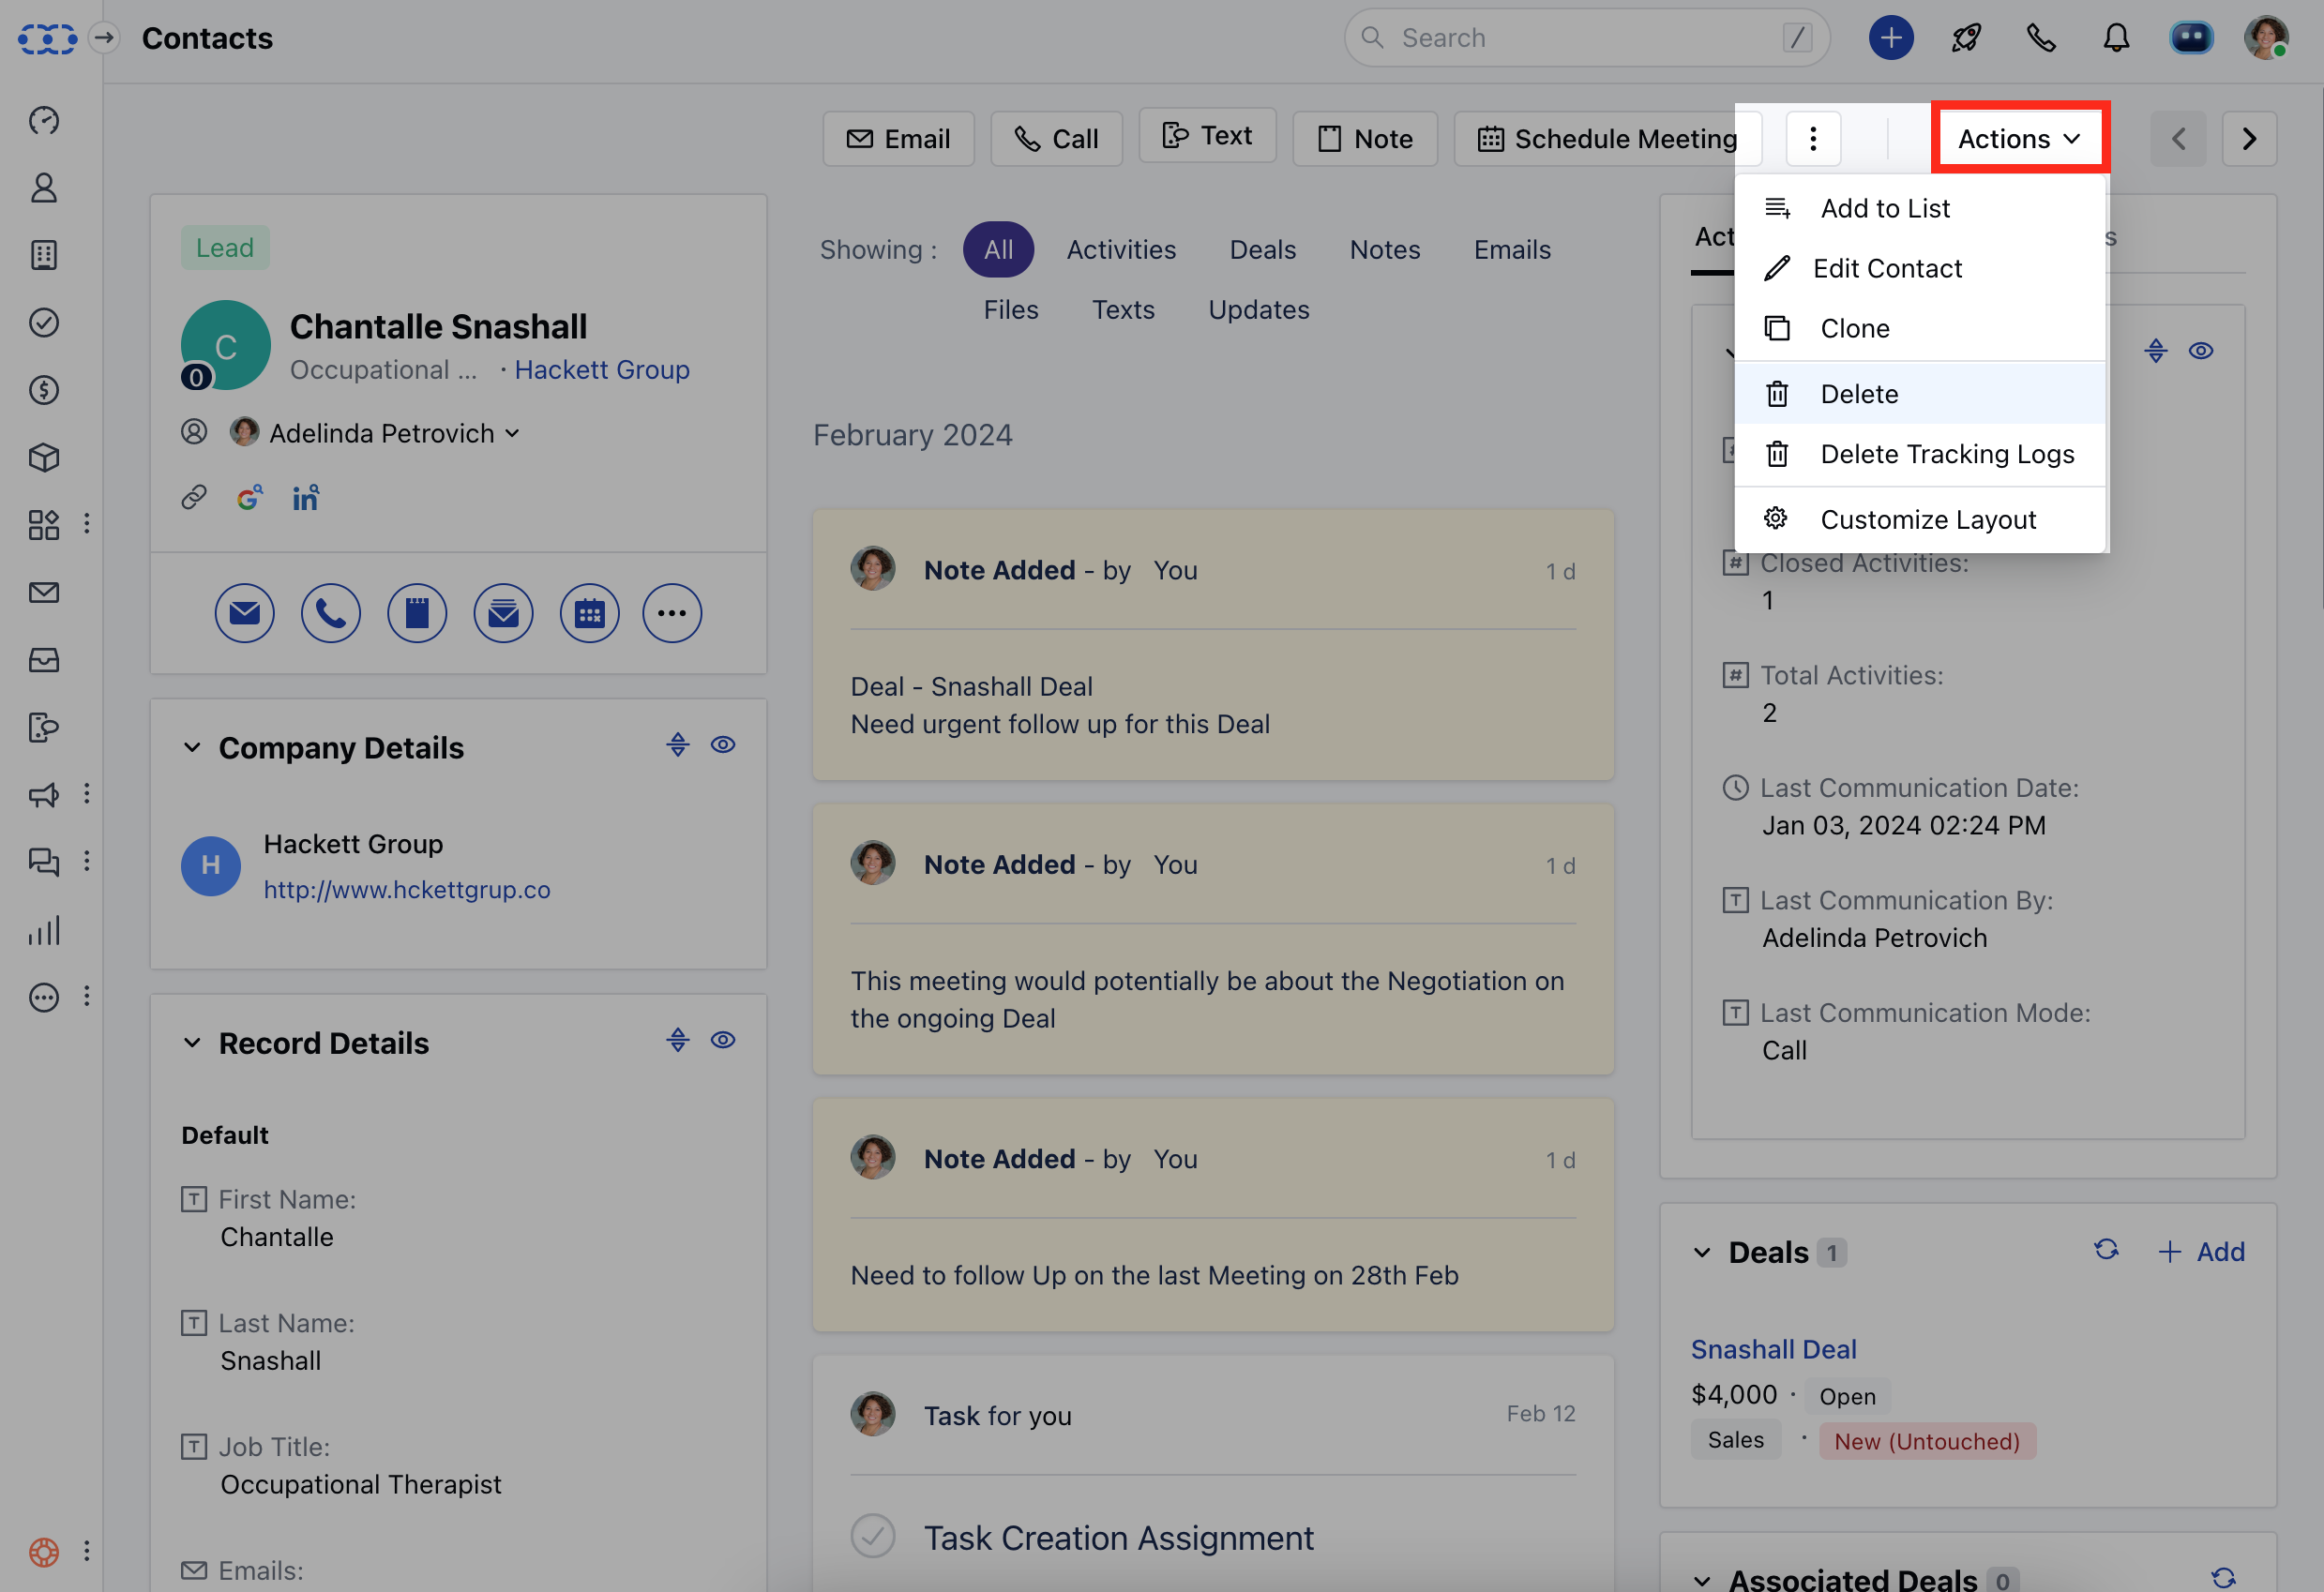
Task: Mark Task Creation Assignment complete
Action: pyautogui.click(x=873, y=1536)
